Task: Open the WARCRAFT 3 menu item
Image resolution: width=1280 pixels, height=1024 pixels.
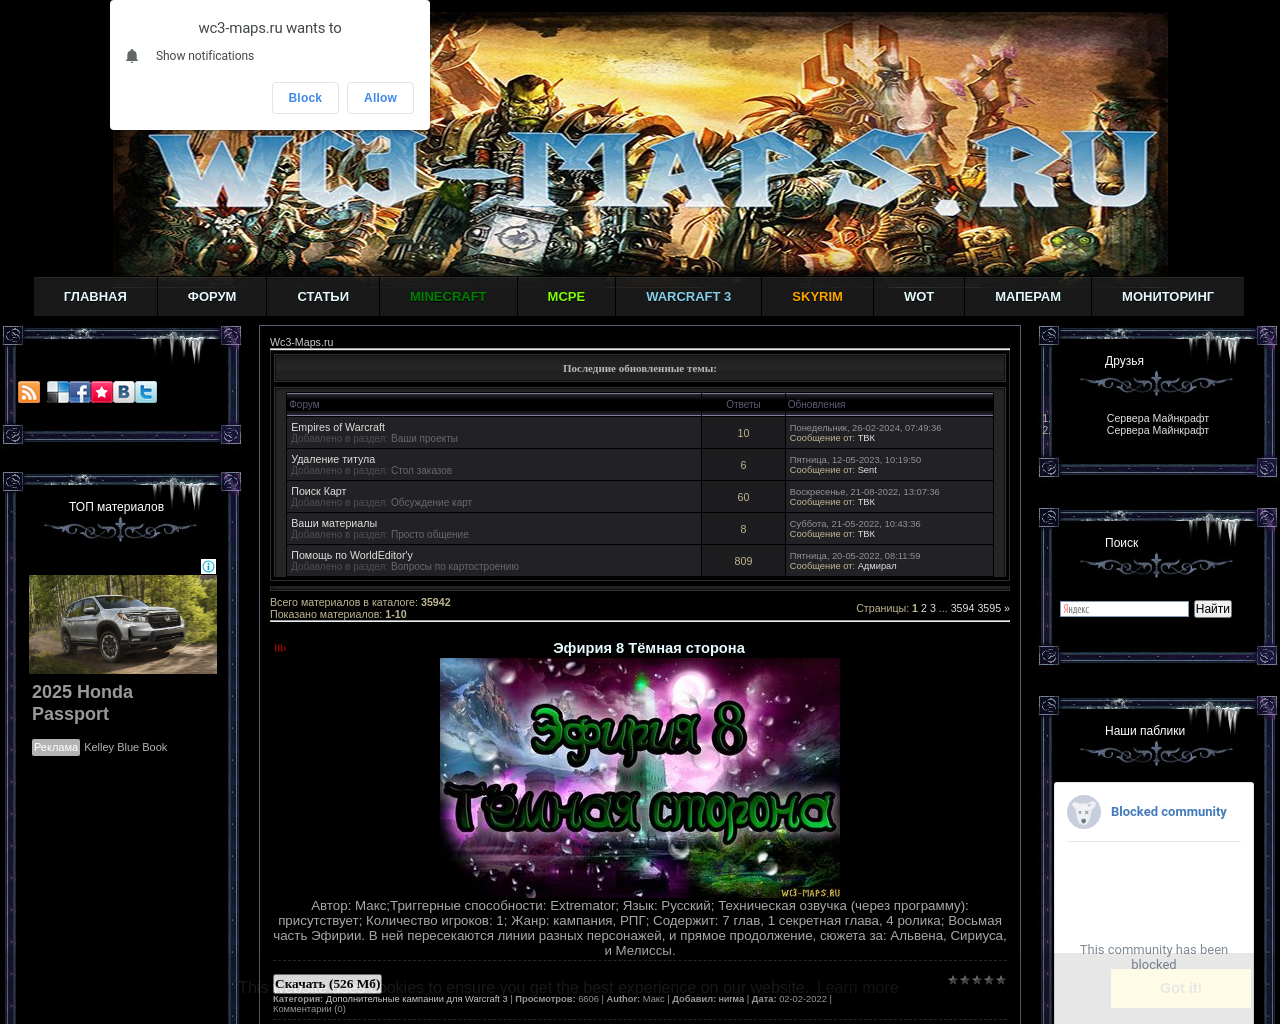Action: (x=688, y=297)
